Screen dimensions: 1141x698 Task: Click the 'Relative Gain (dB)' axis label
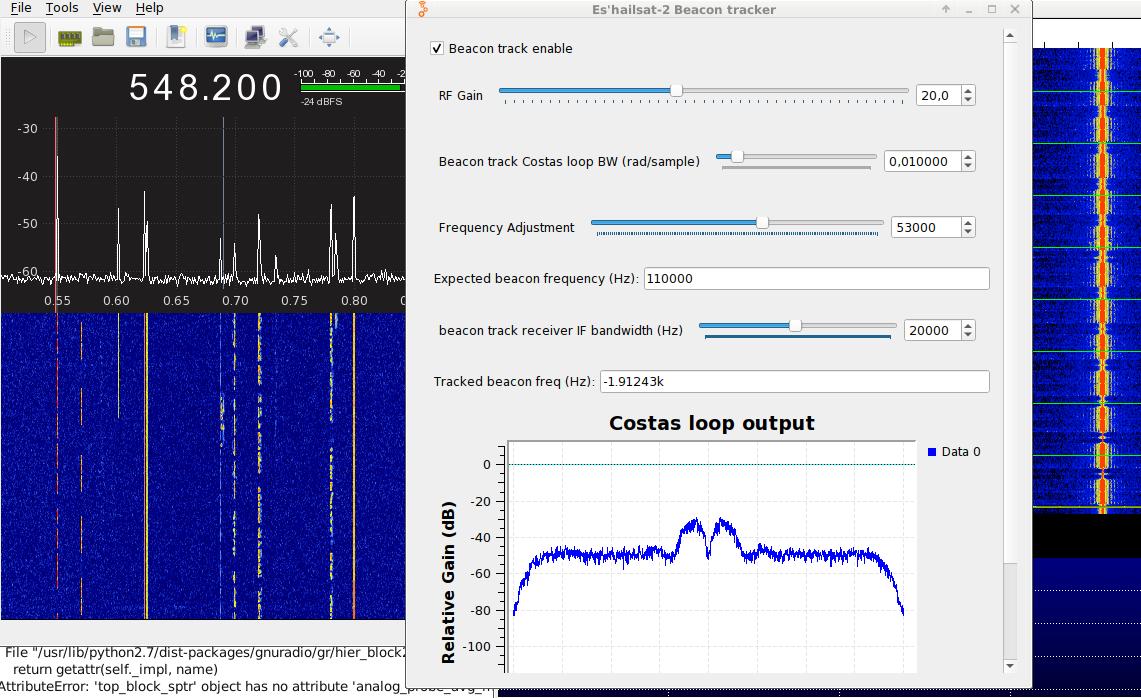click(448, 582)
